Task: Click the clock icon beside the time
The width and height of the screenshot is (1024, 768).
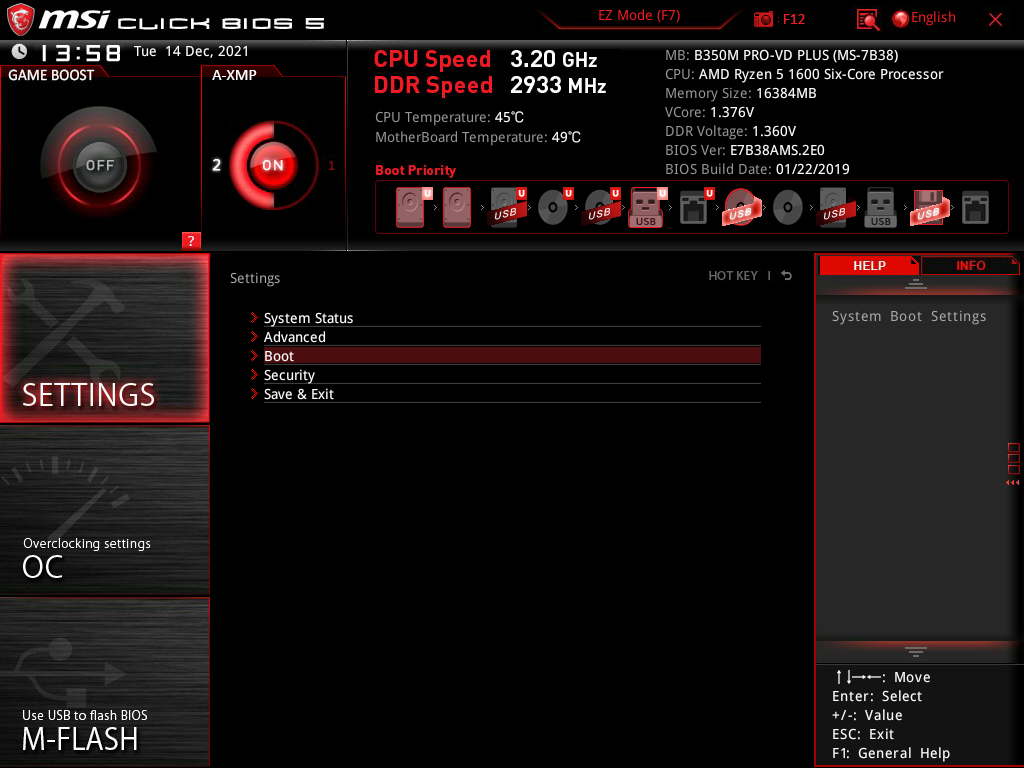Action: click(20, 52)
